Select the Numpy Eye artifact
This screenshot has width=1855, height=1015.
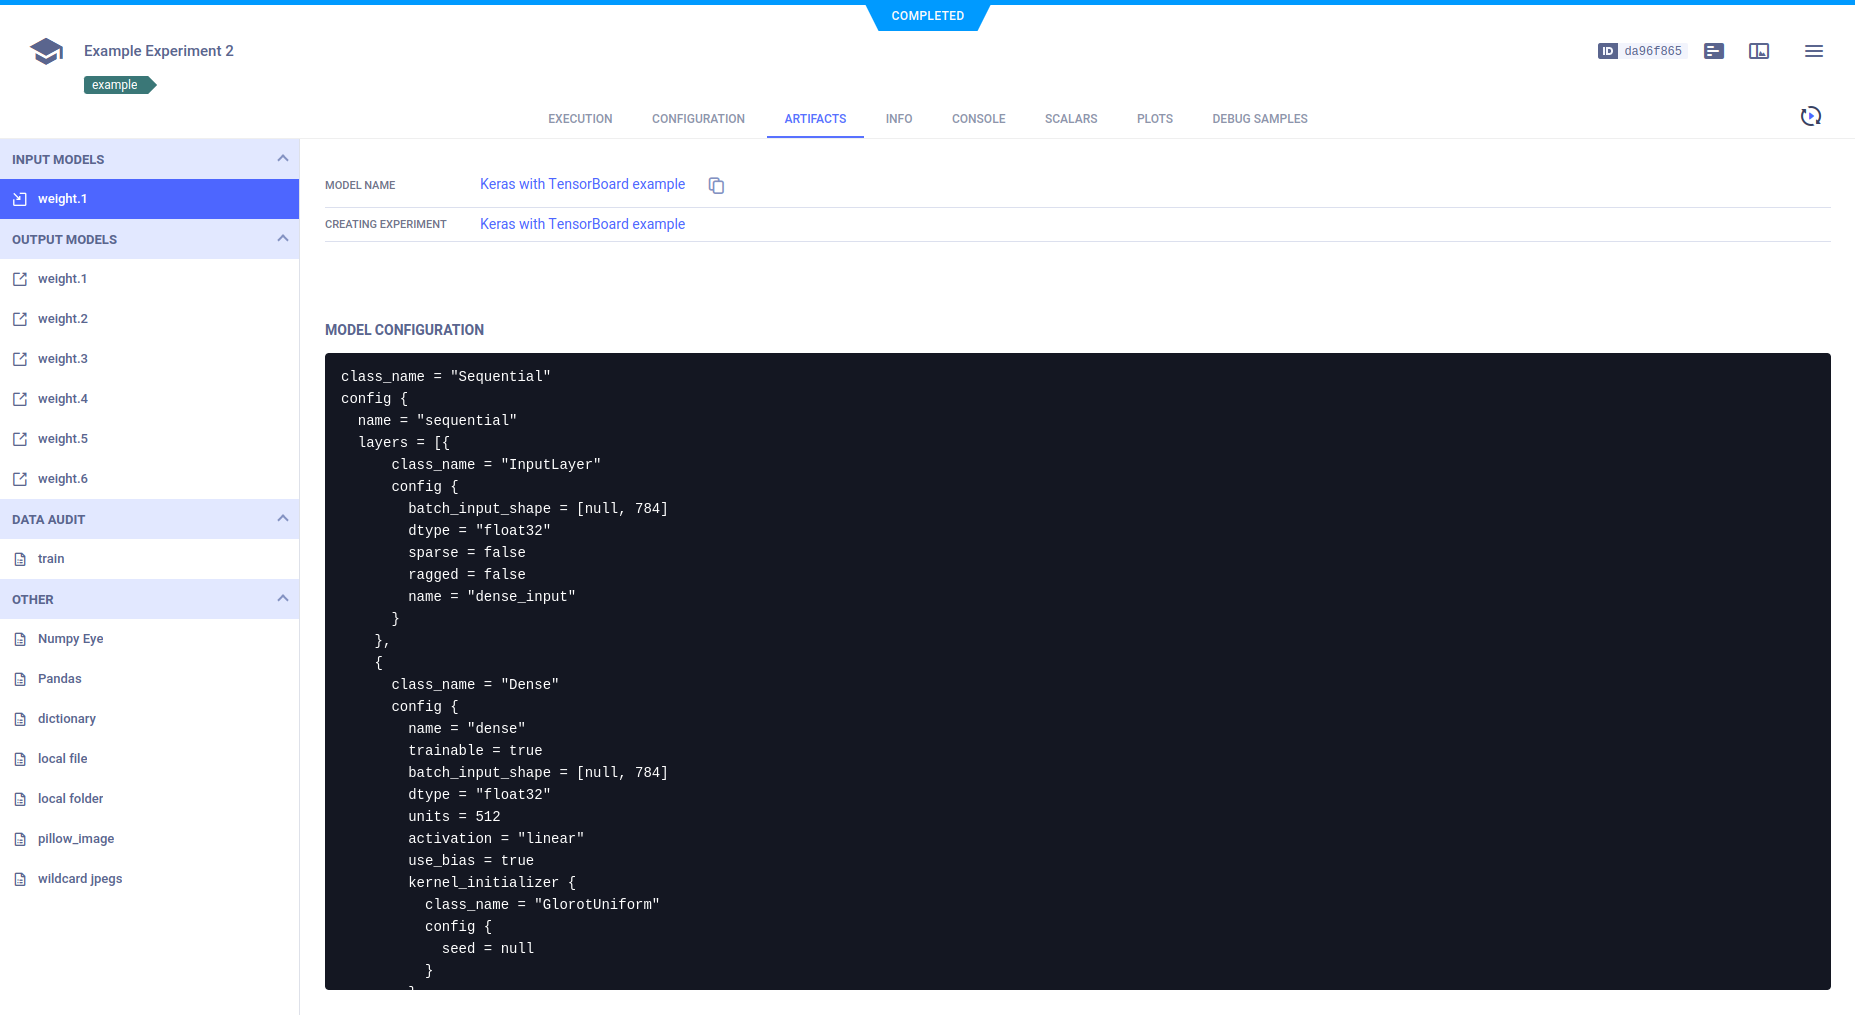70,638
